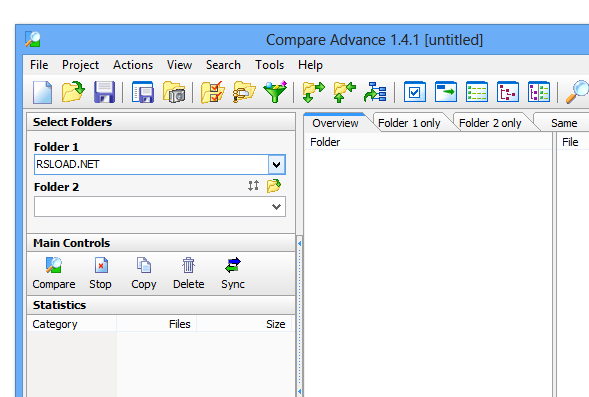
Task: Select the green list view icon
Action: pyautogui.click(x=477, y=92)
